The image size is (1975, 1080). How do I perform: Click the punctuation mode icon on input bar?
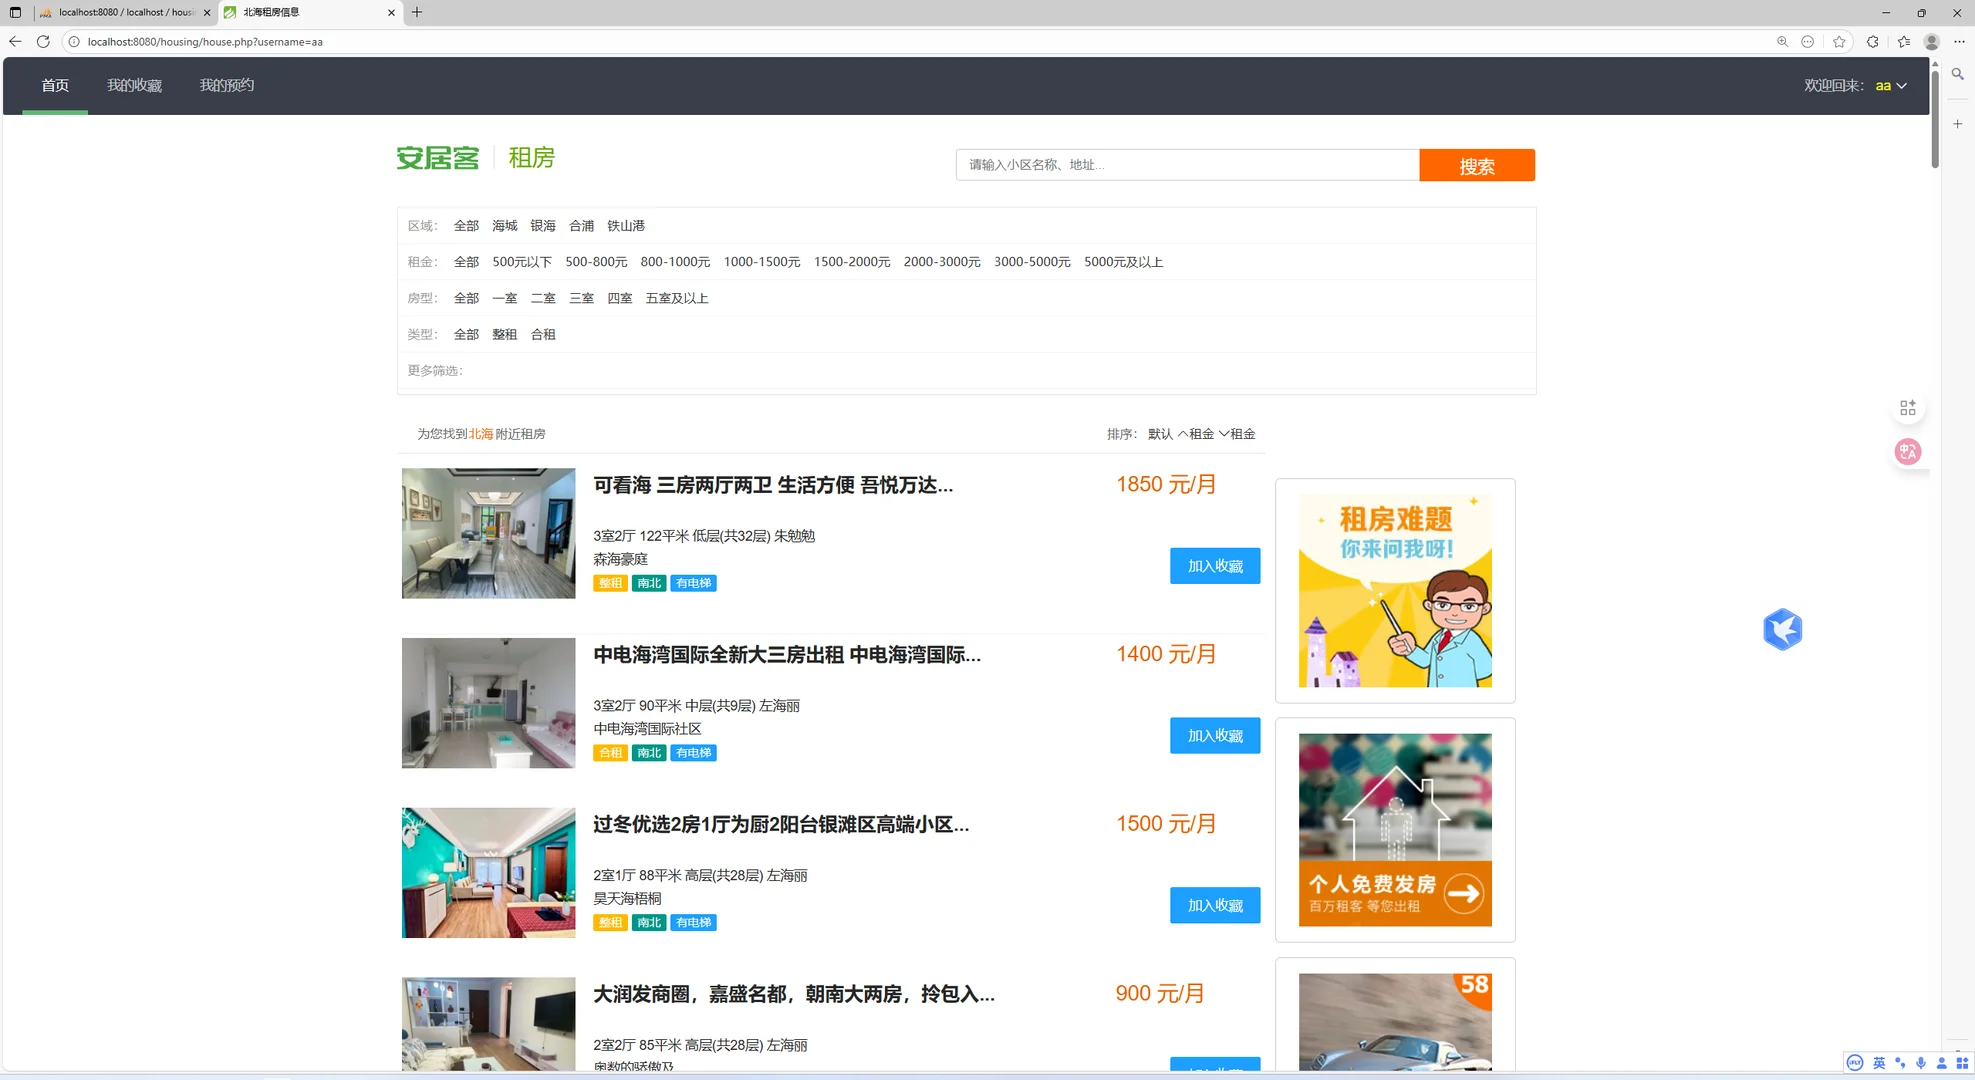1900,1063
